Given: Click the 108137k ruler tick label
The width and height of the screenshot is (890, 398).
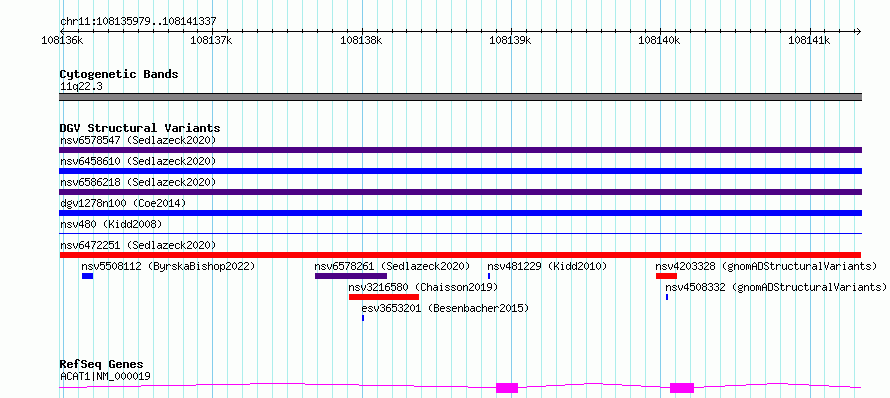Looking at the screenshot, I should [x=212, y=40].
